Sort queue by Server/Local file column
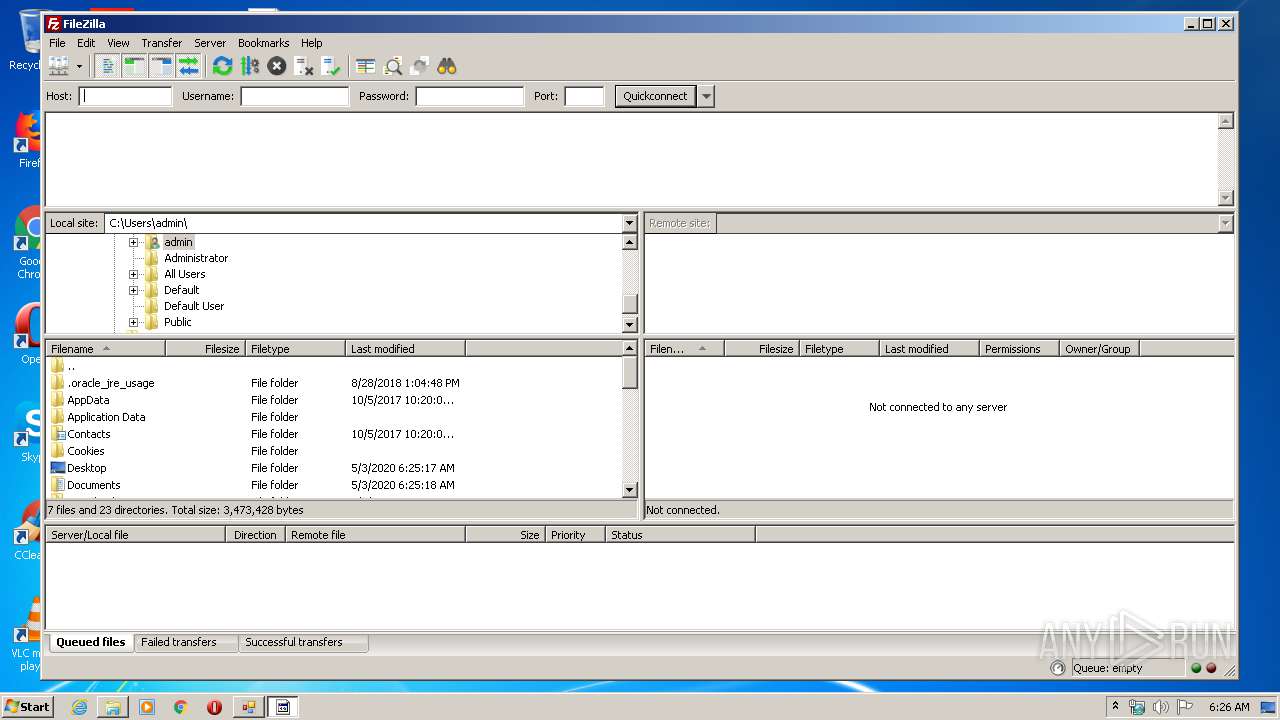The image size is (1280, 720). tap(136, 535)
